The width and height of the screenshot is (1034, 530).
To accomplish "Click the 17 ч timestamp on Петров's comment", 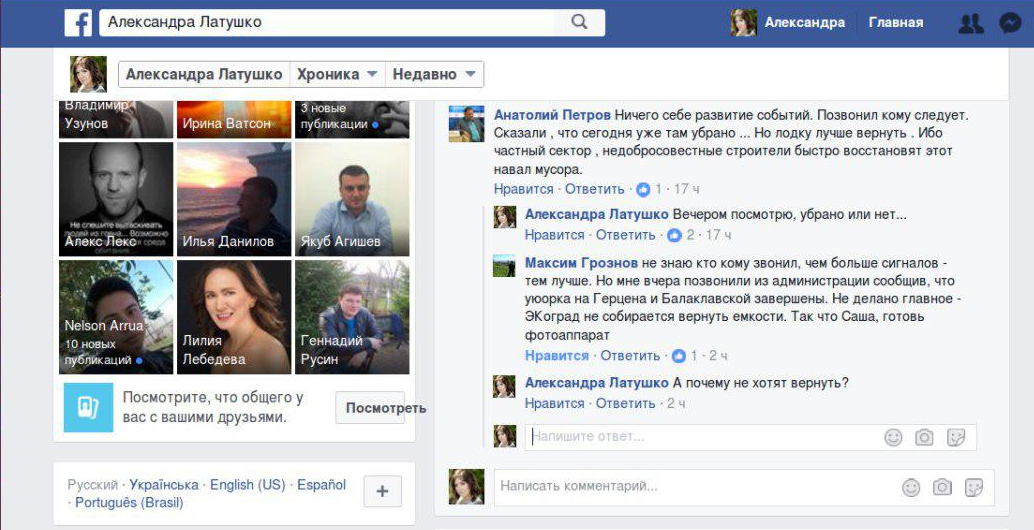I will pyautogui.click(x=686, y=189).
